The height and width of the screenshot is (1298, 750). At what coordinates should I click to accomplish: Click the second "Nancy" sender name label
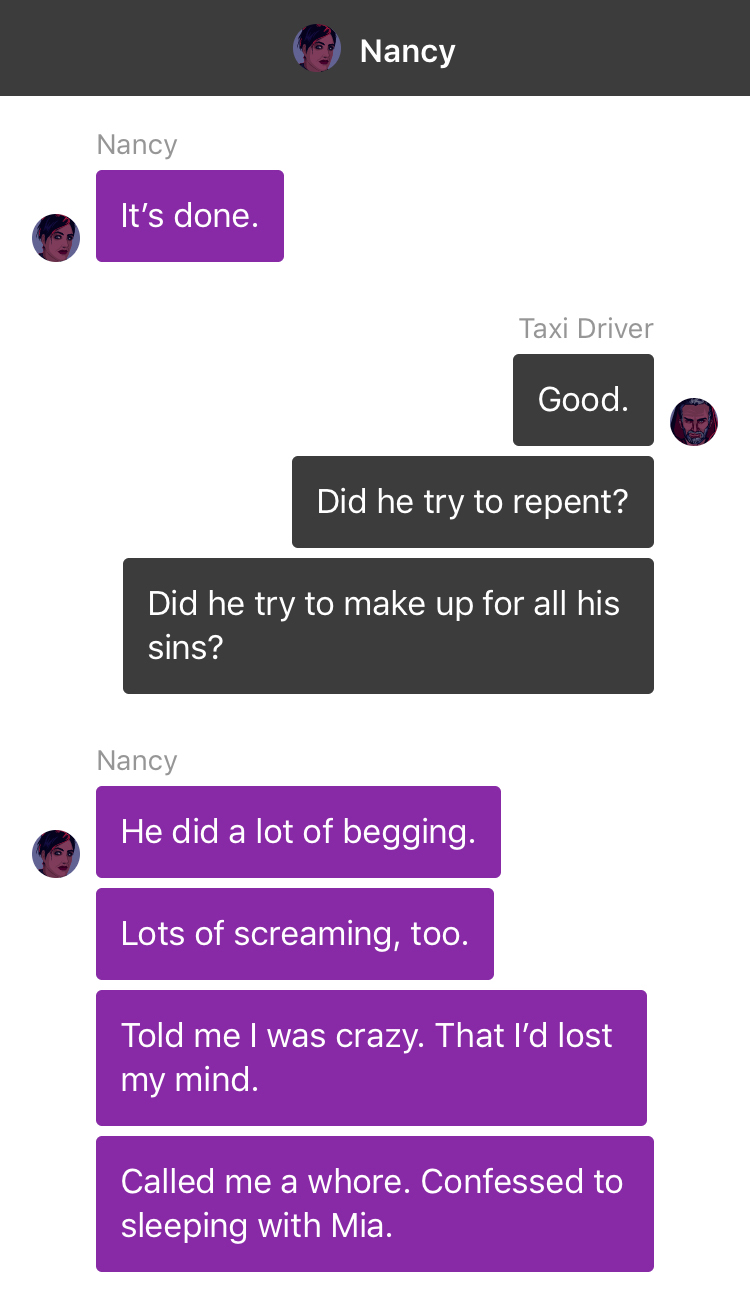pyautogui.click(x=137, y=761)
